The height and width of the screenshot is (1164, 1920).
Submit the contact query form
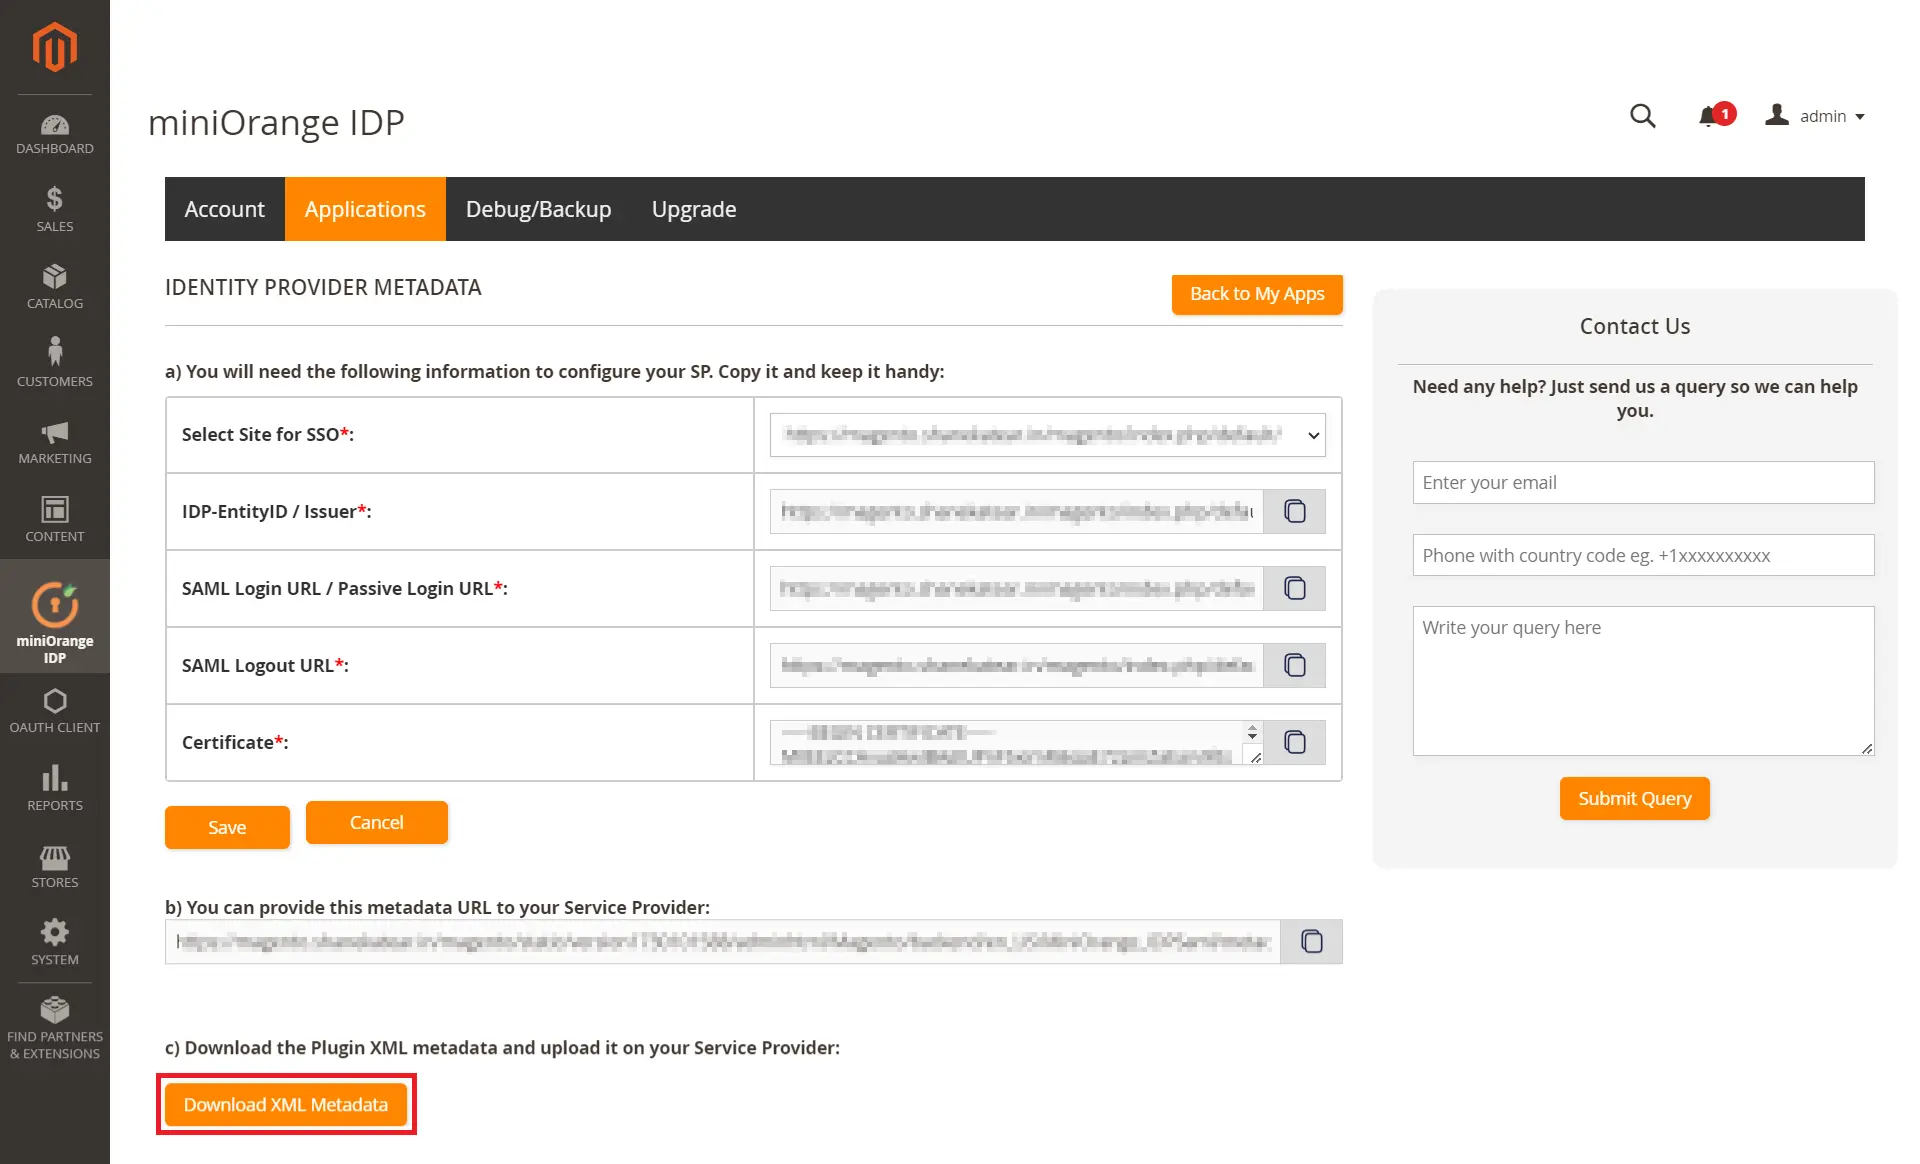(x=1635, y=798)
